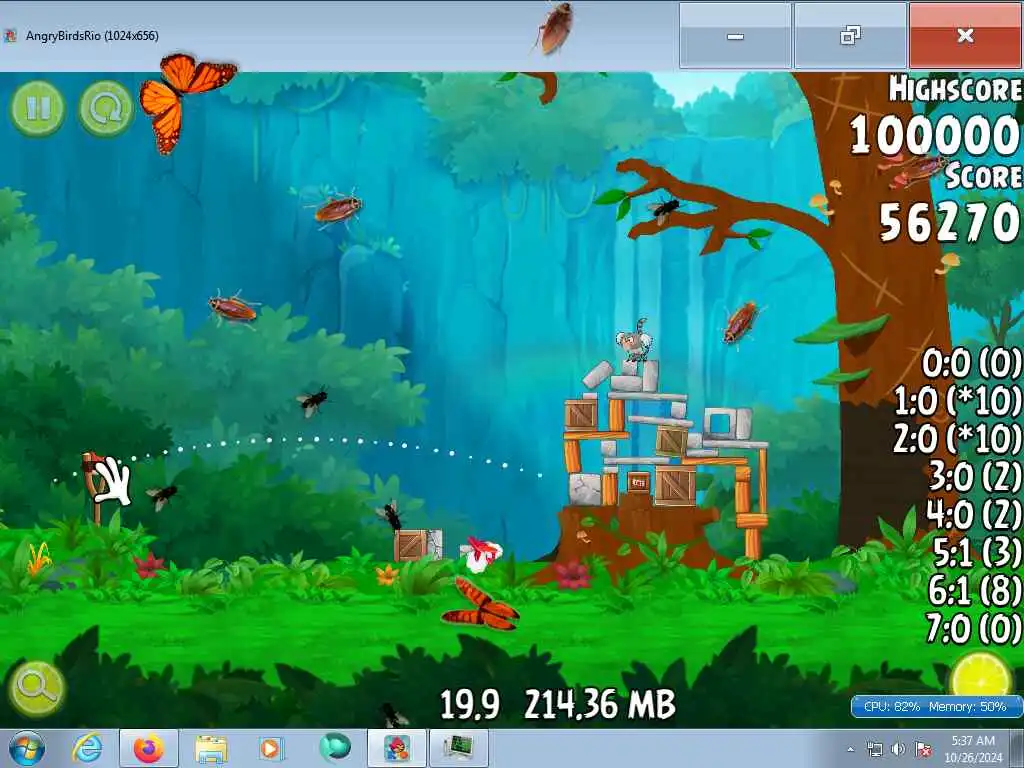Screen dimensions: 1024x768
Task: Click the white bird lying on the ground
Action: pyautogui.click(x=482, y=554)
